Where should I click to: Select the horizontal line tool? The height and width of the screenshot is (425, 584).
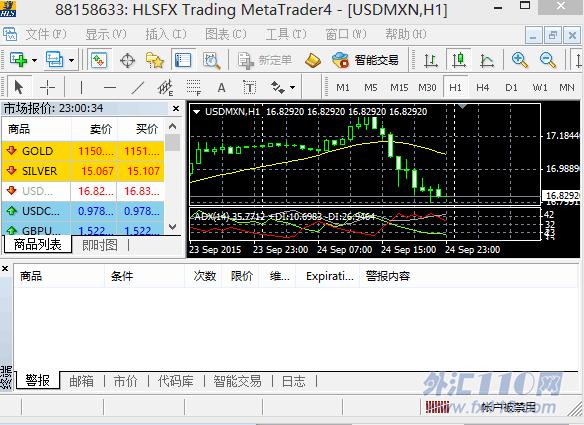coord(110,88)
